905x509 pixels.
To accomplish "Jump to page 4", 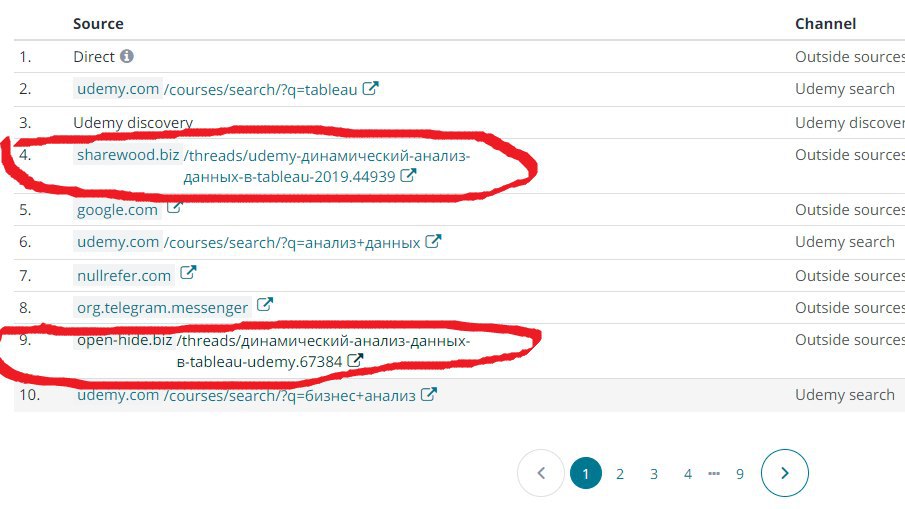I will tap(688, 474).
